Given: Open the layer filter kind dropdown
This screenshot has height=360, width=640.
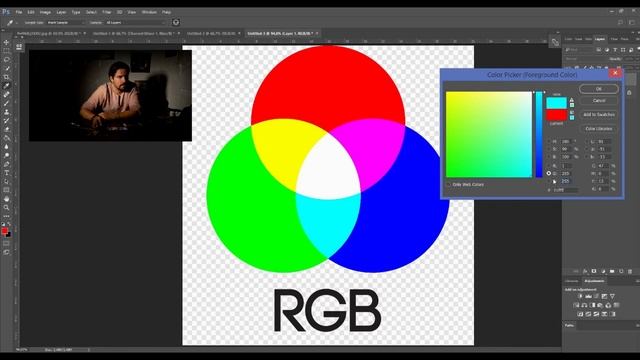Looking at the screenshot, I should 580,50.
